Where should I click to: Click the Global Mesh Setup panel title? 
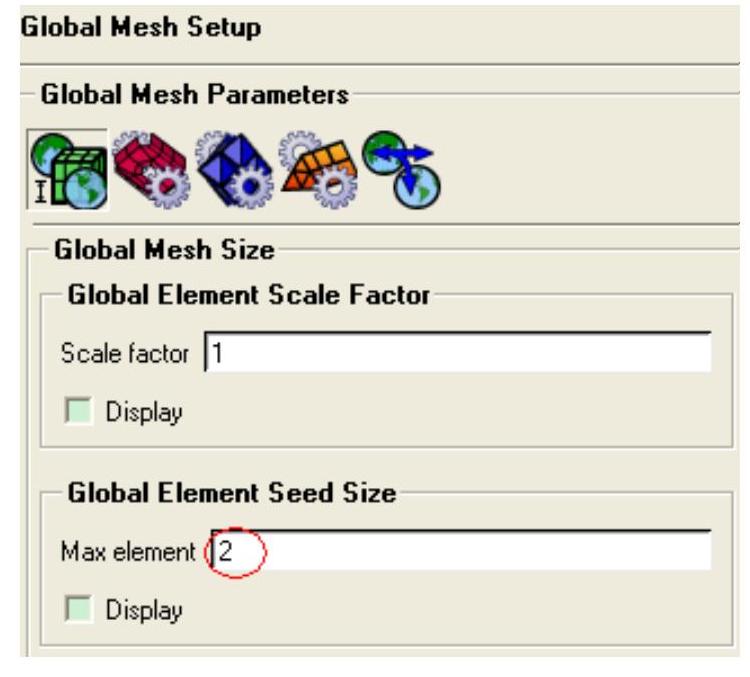(141, 27)
